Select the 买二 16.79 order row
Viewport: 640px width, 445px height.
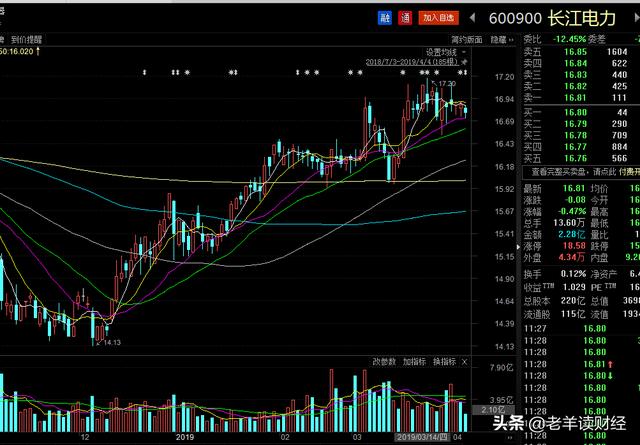click(x=581, y=124)
